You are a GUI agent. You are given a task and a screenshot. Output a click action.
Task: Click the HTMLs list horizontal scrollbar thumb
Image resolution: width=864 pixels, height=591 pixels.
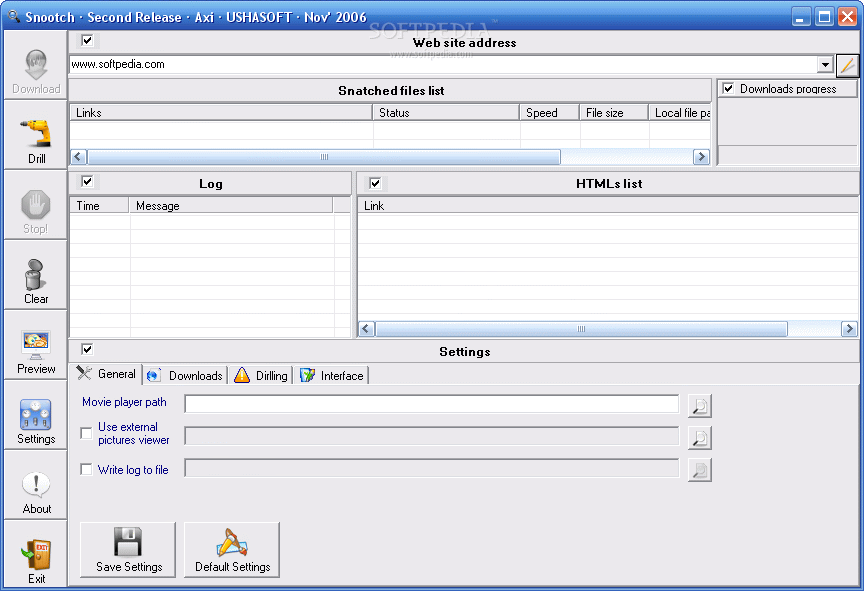pyautogui.click(x=581, y=329)
